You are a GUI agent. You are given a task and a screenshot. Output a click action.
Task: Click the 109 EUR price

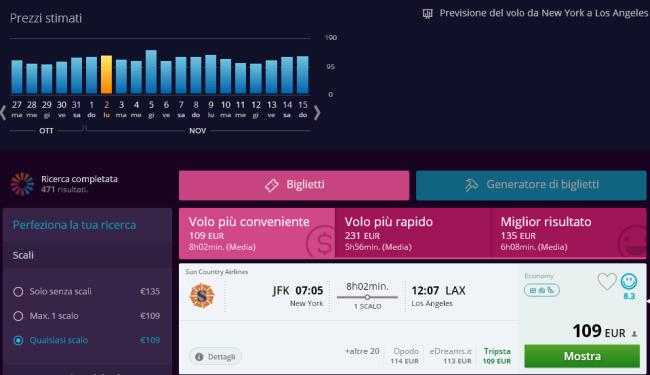599,331
